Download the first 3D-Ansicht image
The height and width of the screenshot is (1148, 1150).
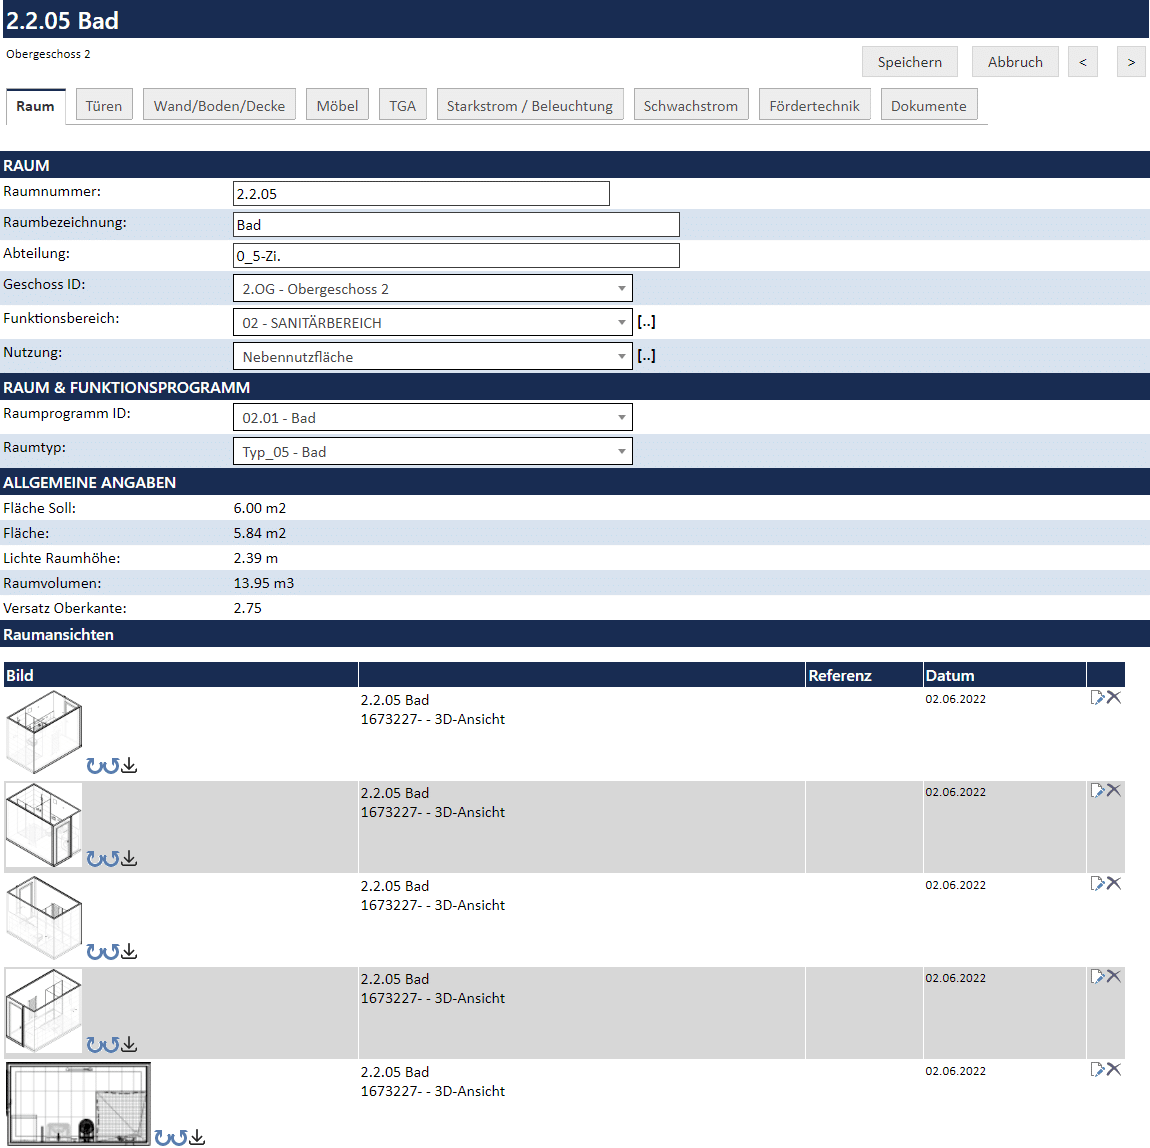click(x=130, y=766)
